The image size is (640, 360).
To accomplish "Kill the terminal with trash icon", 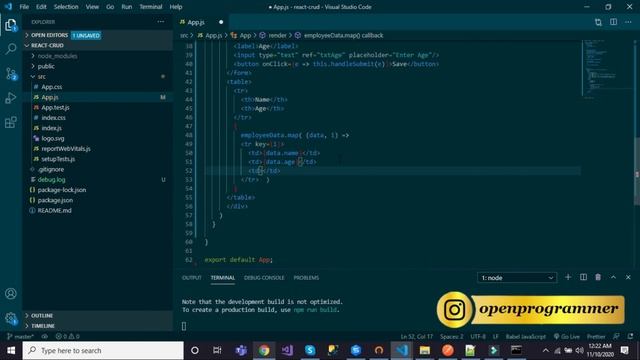I will pos(598,277).
